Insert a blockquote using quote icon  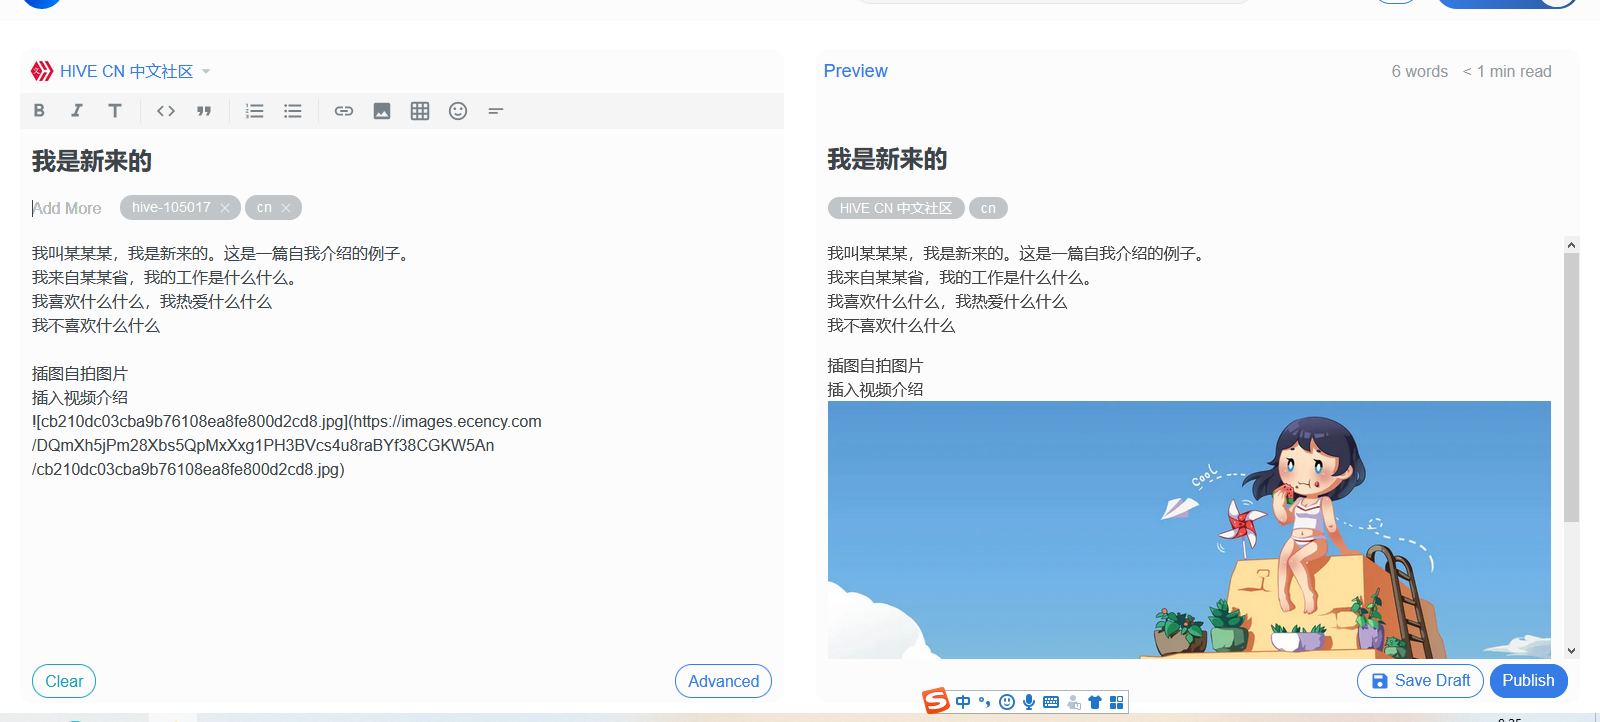[204, 111]
